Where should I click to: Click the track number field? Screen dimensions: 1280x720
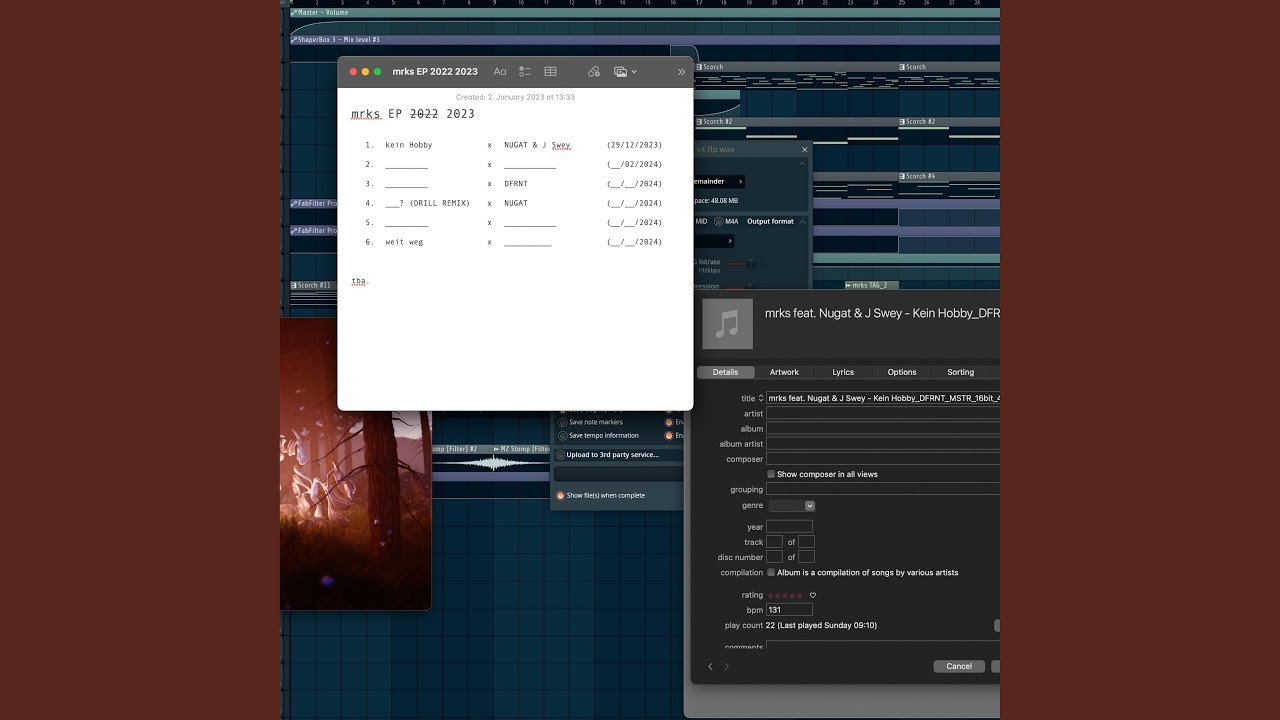[x=774, y=542]
